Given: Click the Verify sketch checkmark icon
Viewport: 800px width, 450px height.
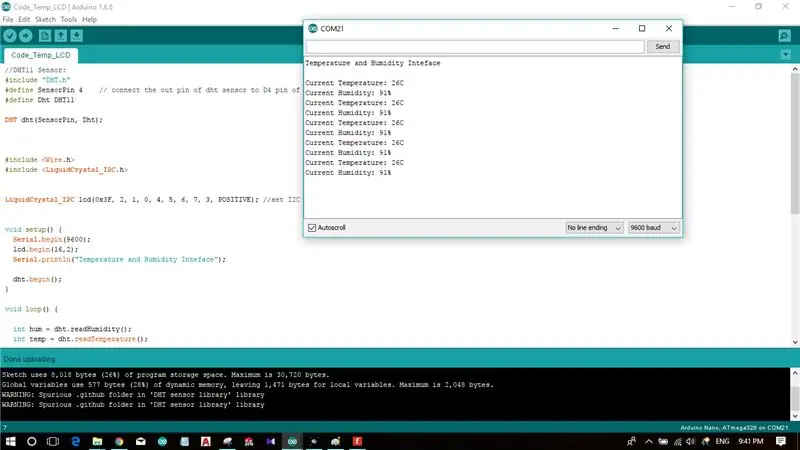Looking at the screenshot, I should (10, 36).
